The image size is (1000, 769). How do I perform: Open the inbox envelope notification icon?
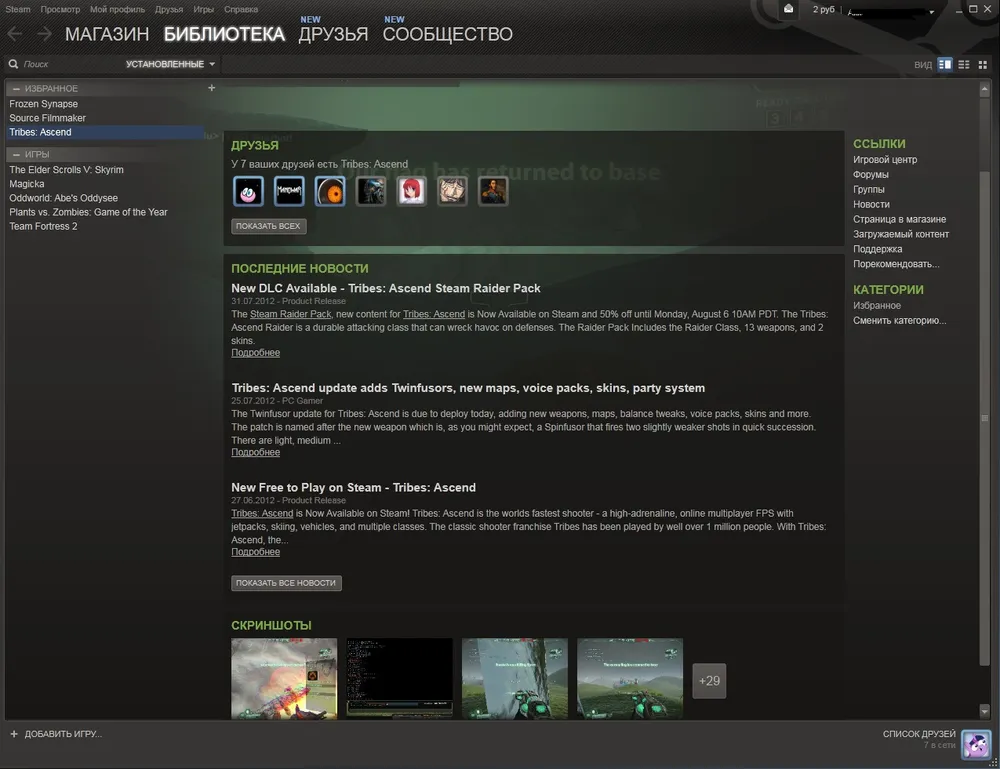(790, 9)
